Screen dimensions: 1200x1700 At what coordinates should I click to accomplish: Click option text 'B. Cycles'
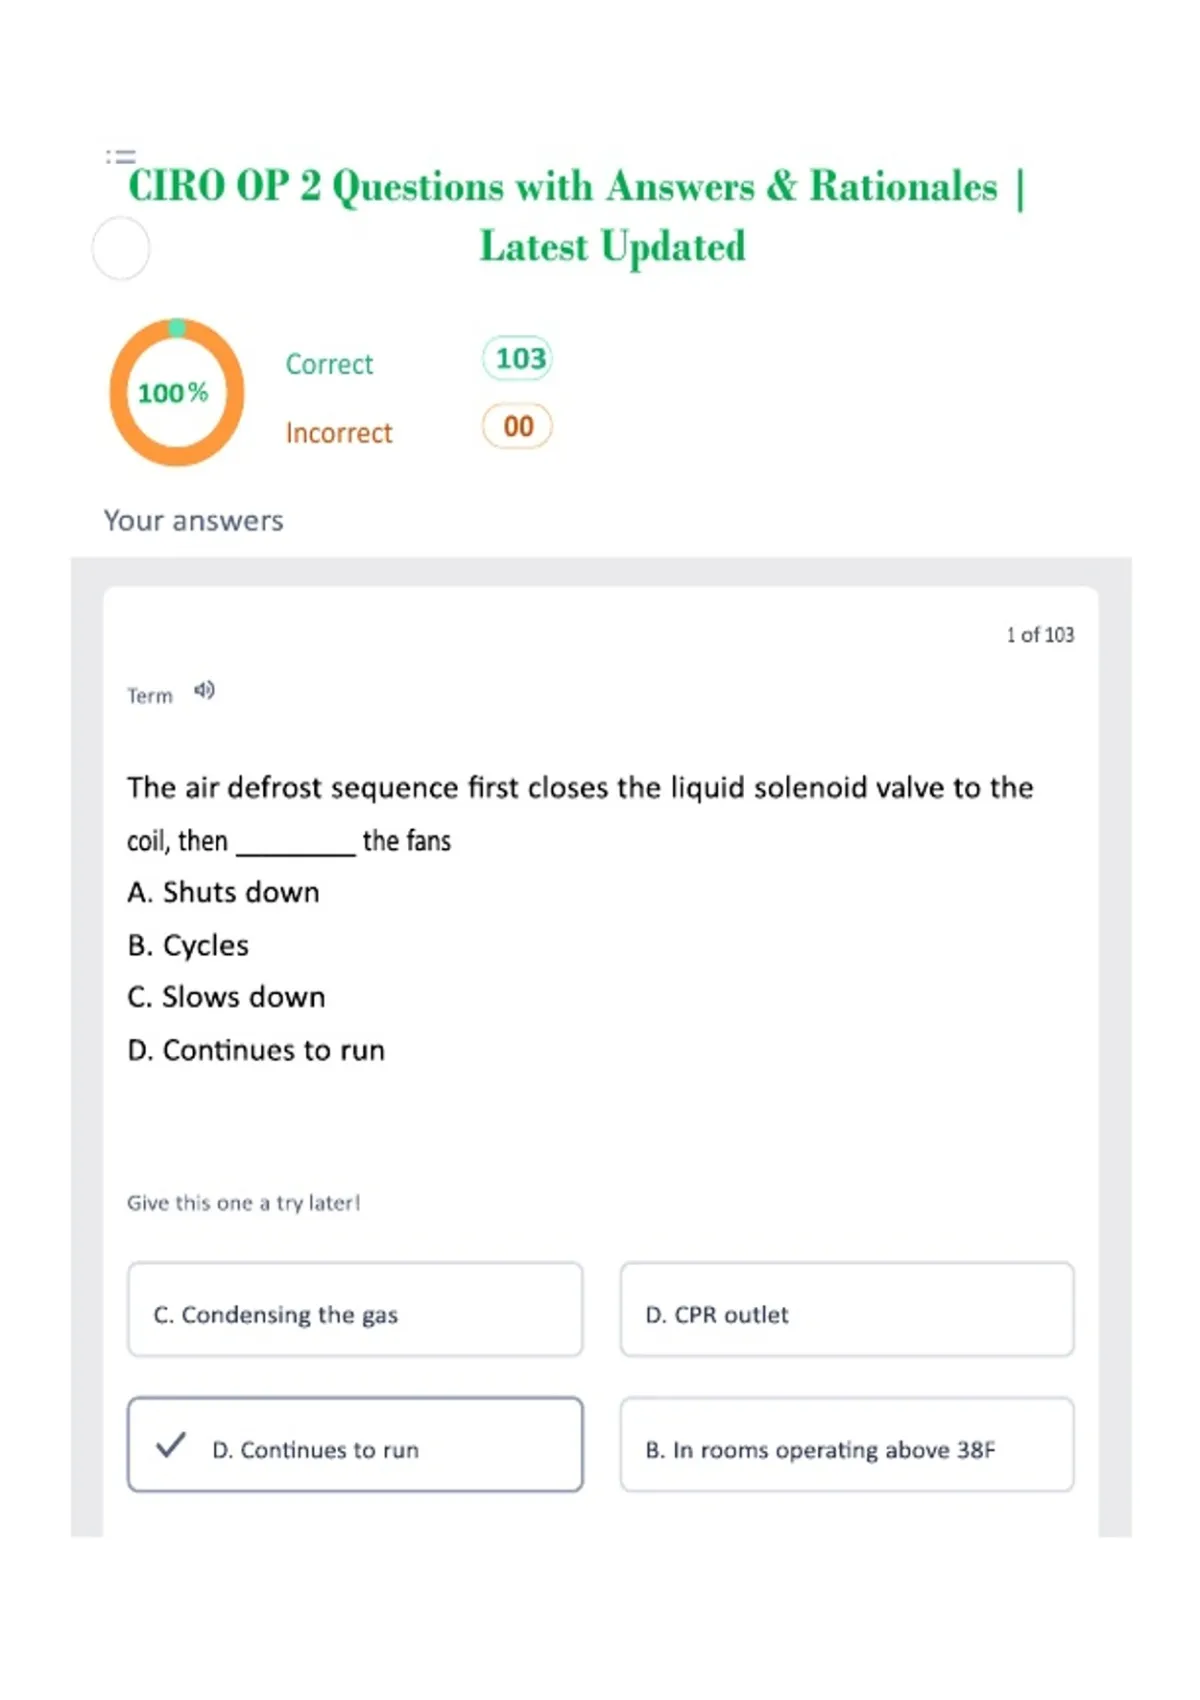coord(188,946)
